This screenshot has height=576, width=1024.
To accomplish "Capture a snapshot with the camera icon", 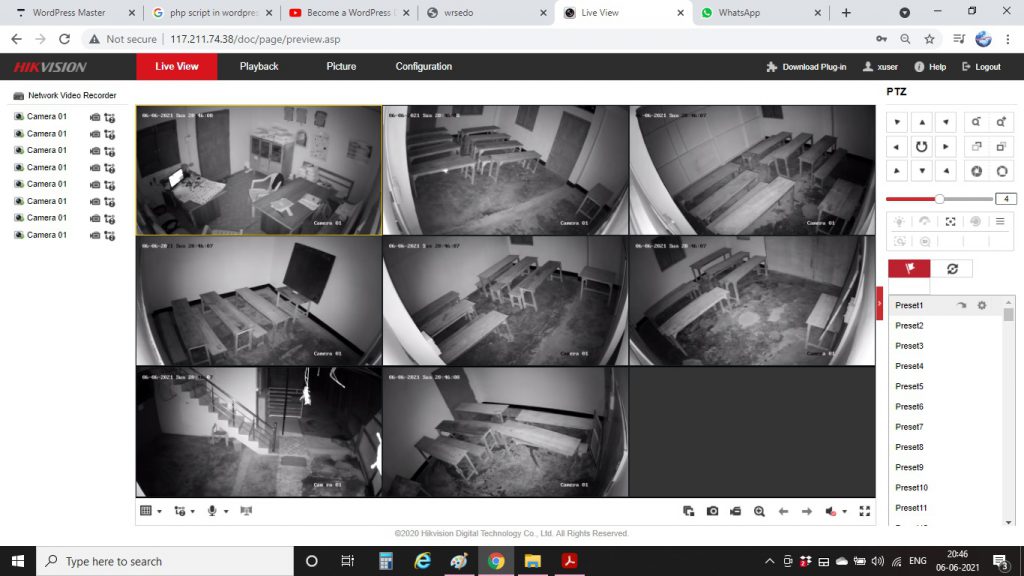I will [712, 511].
